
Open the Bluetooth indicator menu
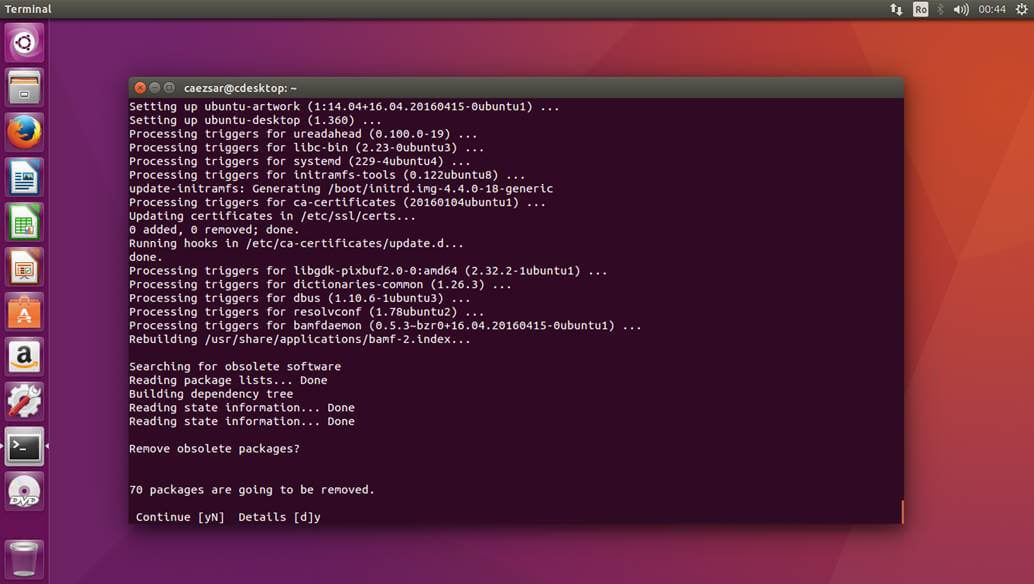pos(940,9)
